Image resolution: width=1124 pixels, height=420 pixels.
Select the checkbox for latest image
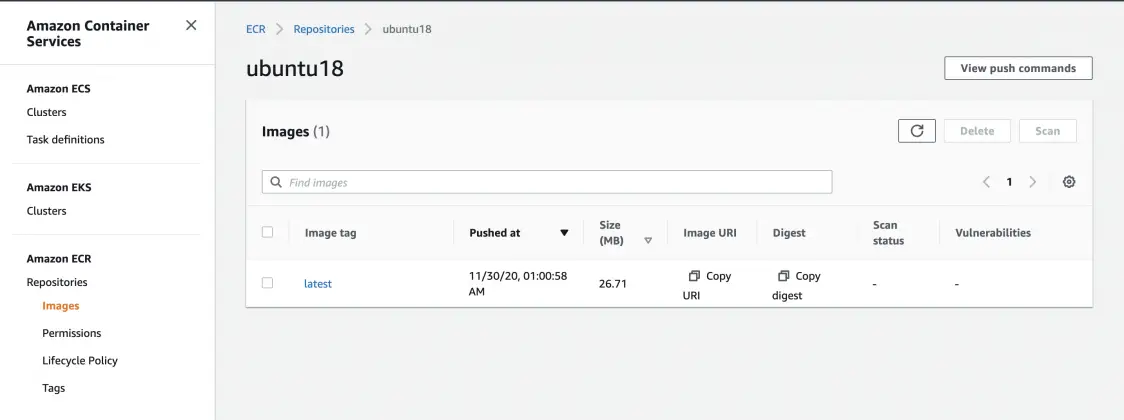pyautogui.click(x=267, y=283)
